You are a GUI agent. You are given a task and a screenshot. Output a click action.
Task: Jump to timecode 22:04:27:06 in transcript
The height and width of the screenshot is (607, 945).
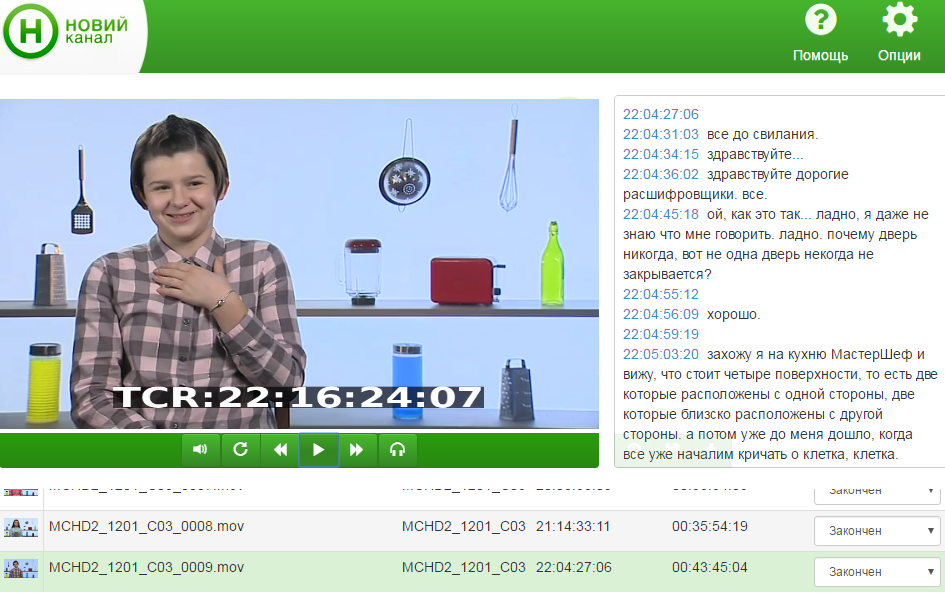click(x=661, y=115)
